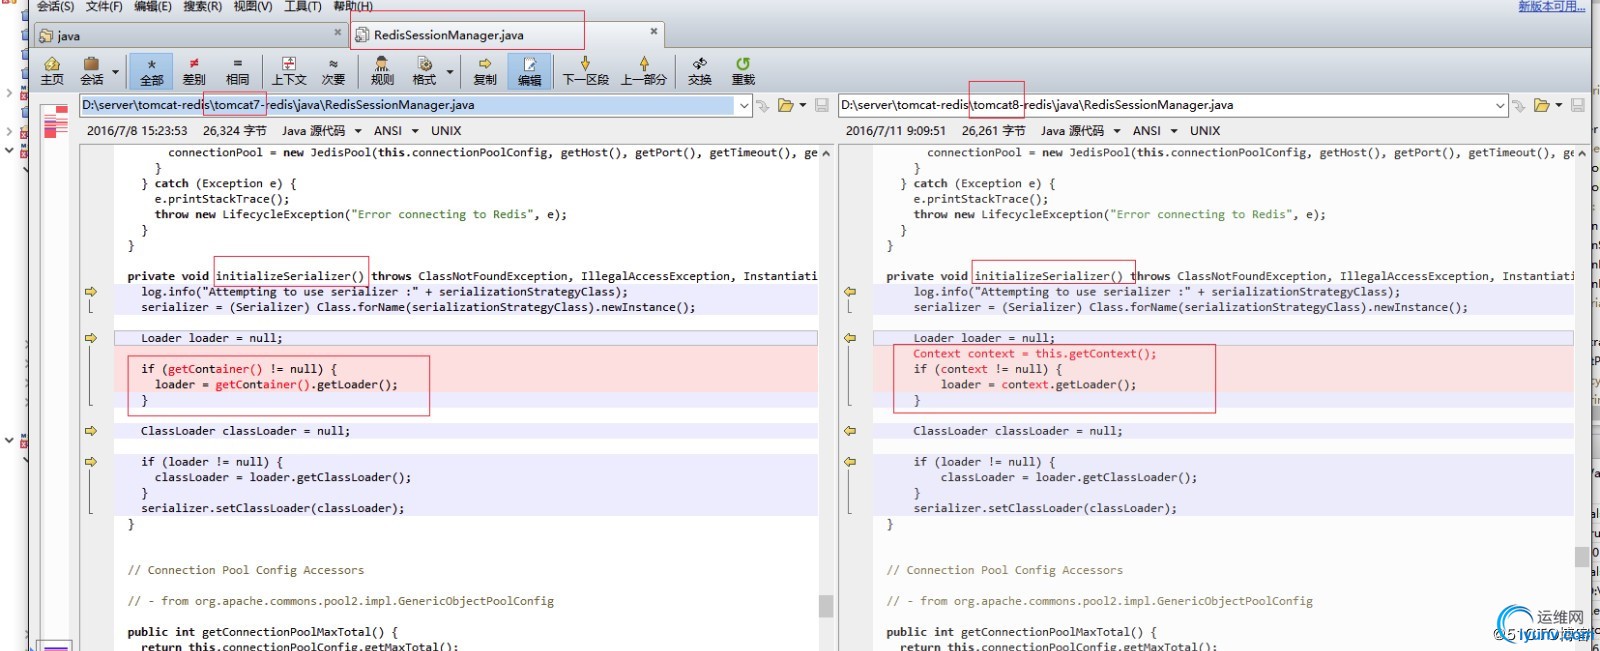This screenshot has height=651, width=1600.
Task: Expand the 格式 format dropdown arrow
Action: (450, 72)
